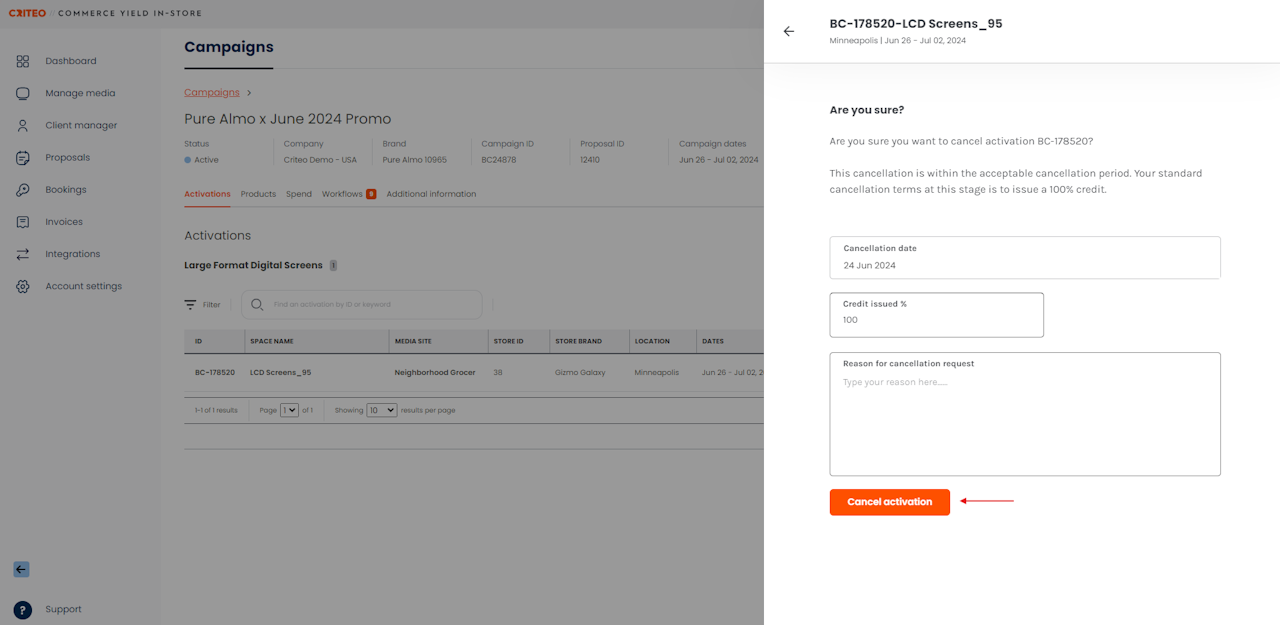Select the Client manager person icon

coord(23,126)
